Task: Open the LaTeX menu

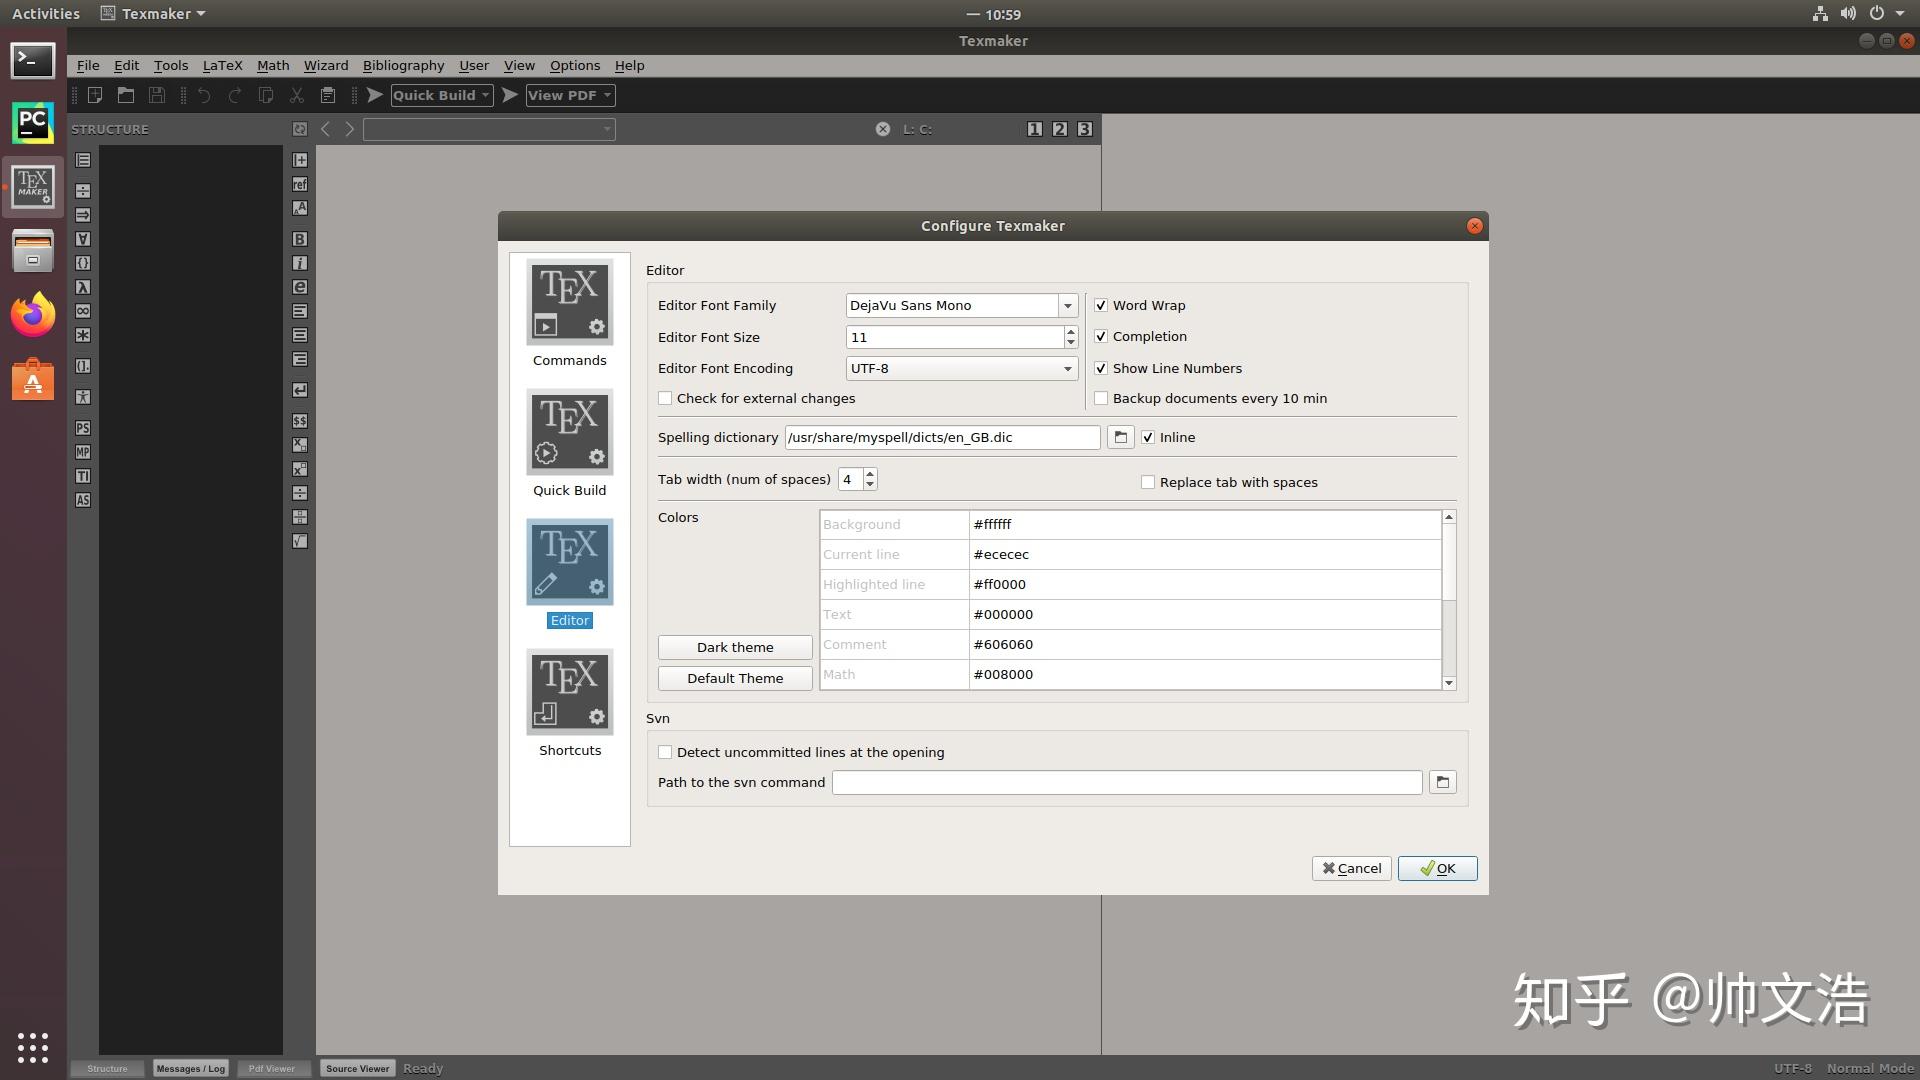Action: click(222, 65)
